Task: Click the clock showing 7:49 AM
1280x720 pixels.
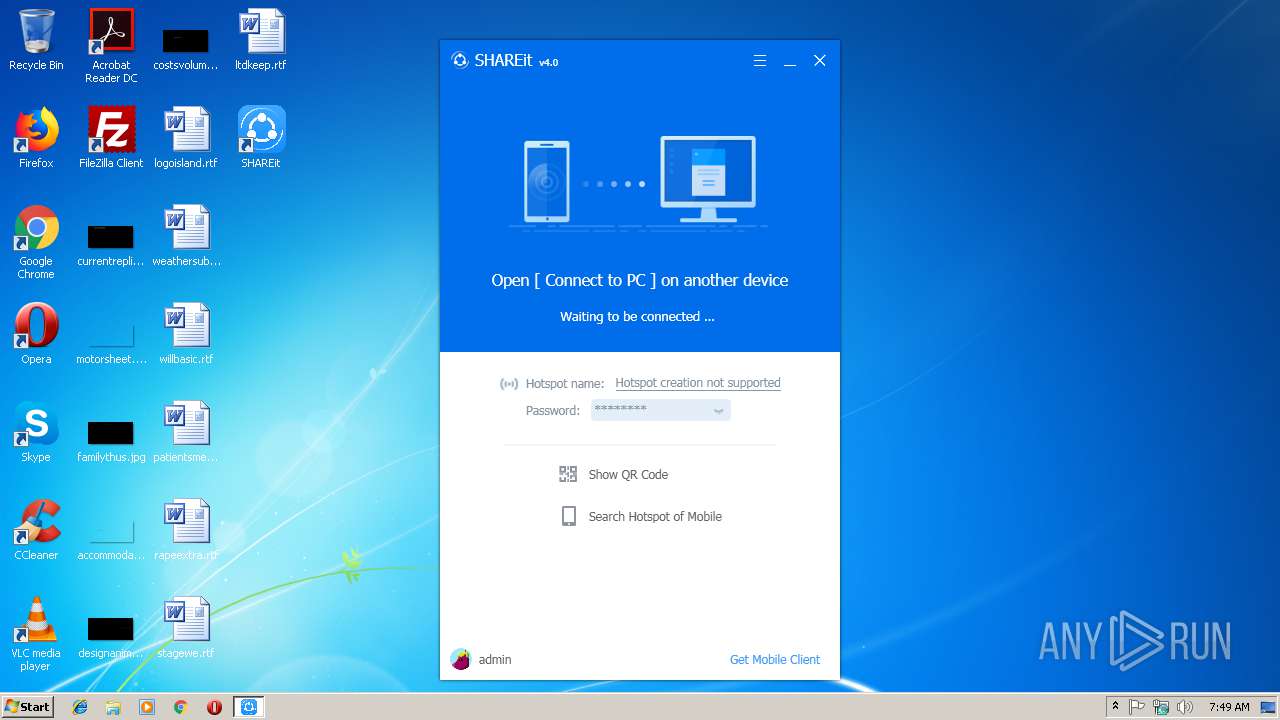Action: pos(1229,707)
